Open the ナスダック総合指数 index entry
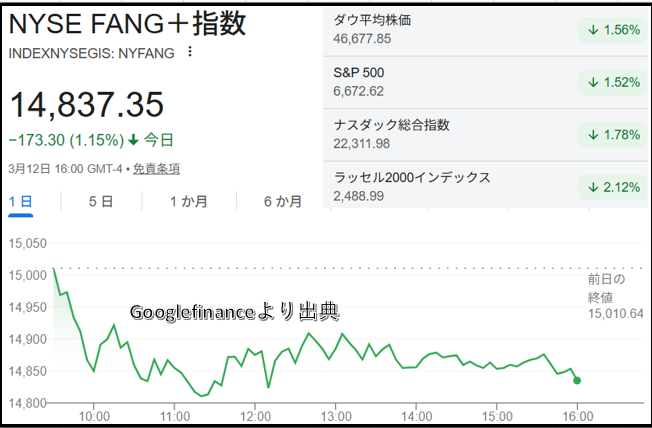This screenshot has height=428, width=652. coord(391,125)
